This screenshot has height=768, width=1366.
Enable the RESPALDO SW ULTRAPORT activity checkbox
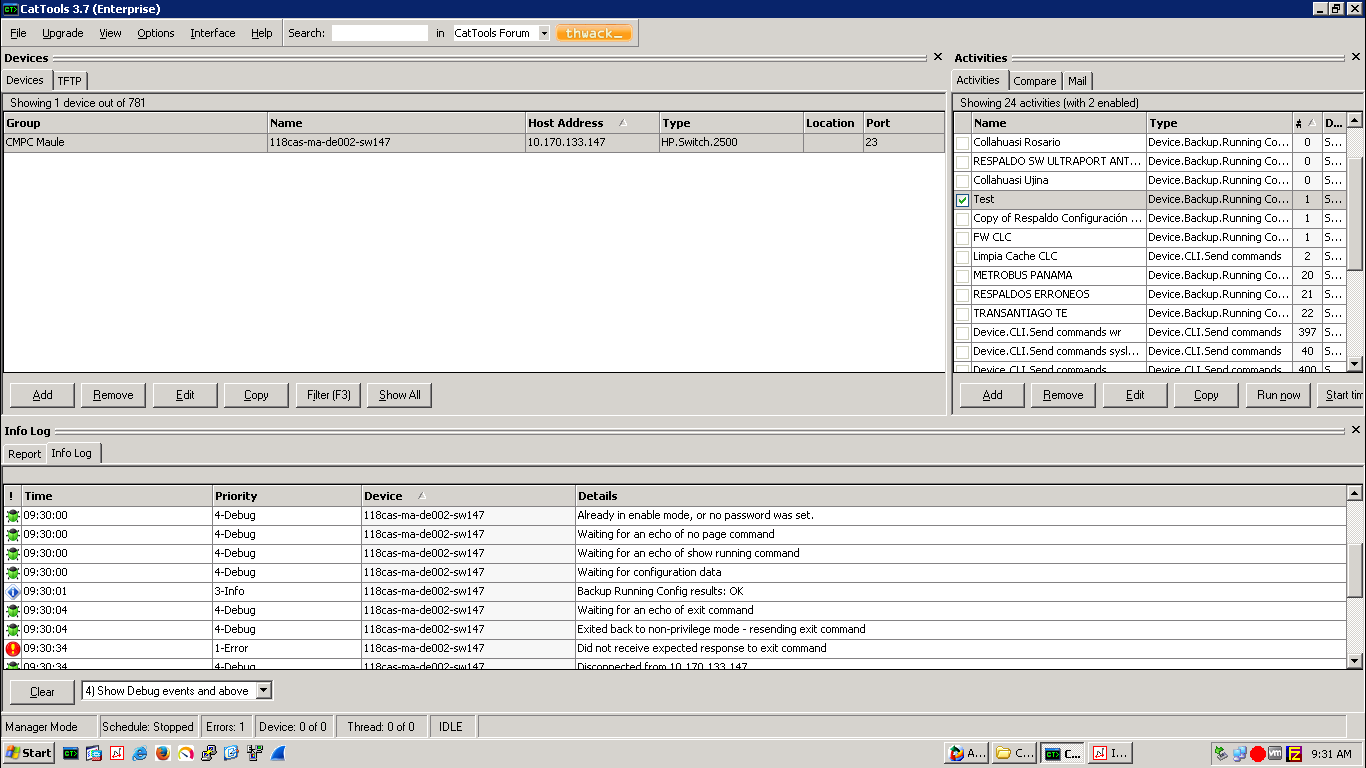[962, 162]
